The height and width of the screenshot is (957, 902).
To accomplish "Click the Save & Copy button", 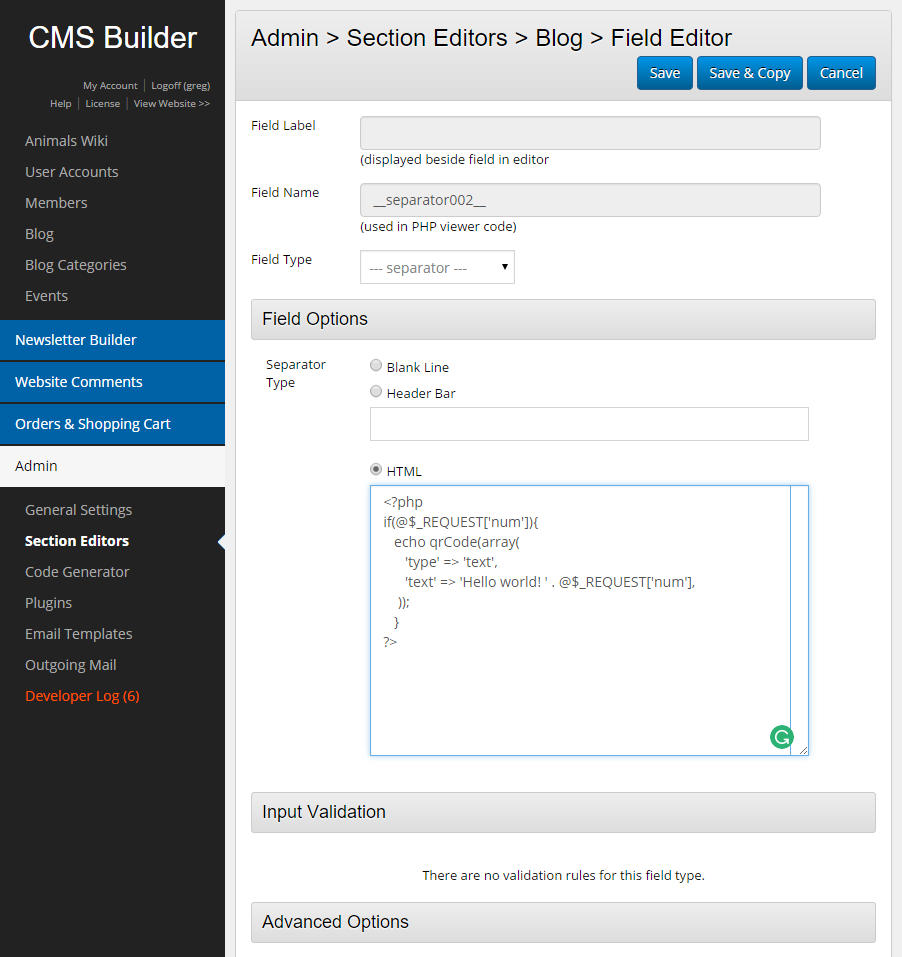I will [x=749, y=73].
